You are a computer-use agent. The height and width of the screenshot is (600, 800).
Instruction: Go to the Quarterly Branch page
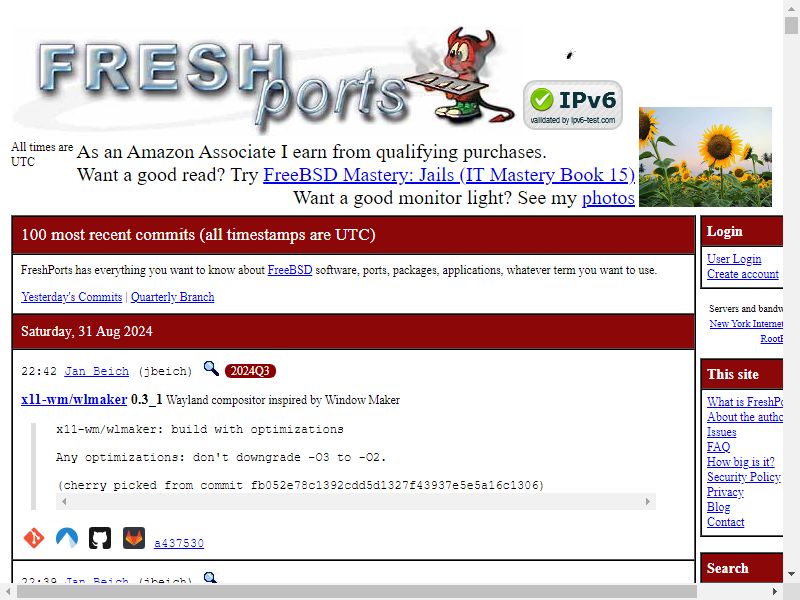pyautogui.click(x=172, y=297)
